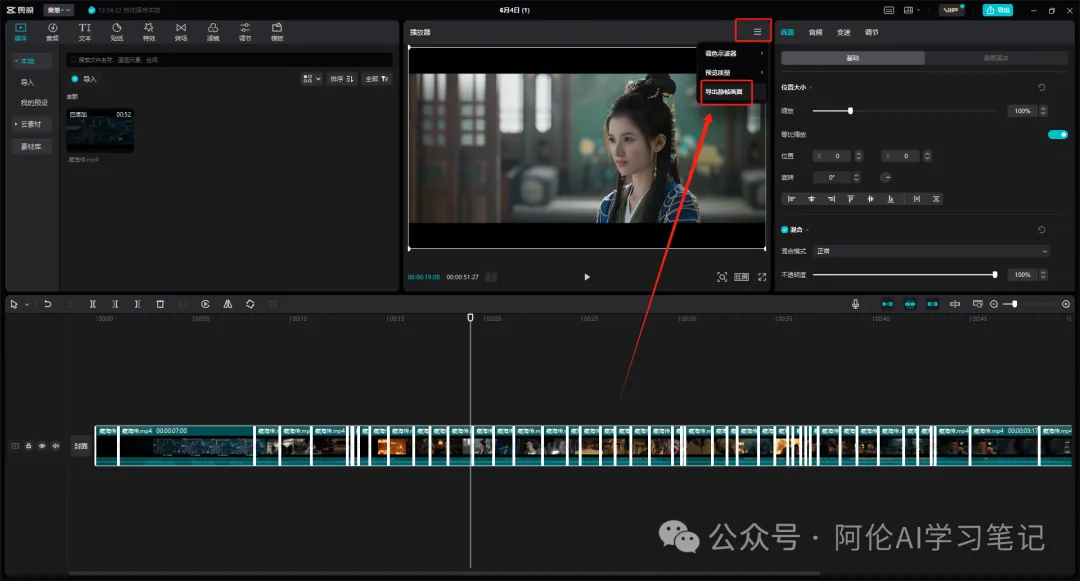
Task: Switch to the 画面 properties tab
Action: 788,32
